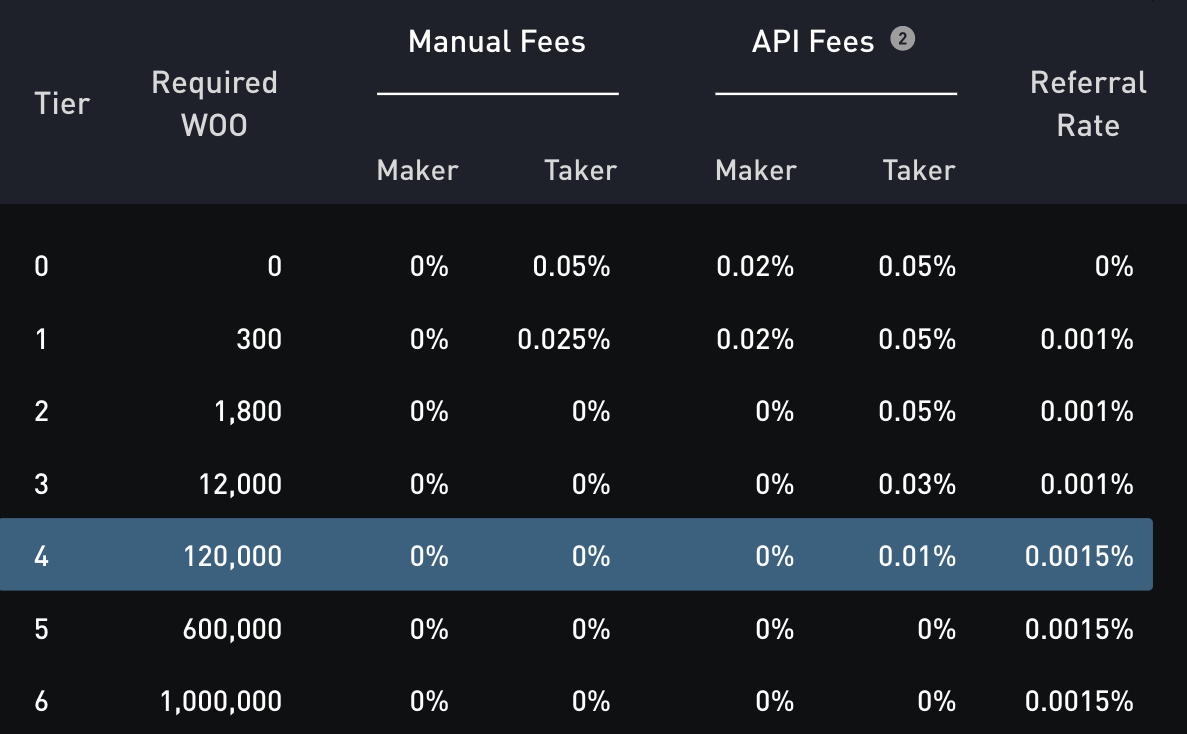
Task: Click Taker header under Manual Fees
Action: pos(580,171)
